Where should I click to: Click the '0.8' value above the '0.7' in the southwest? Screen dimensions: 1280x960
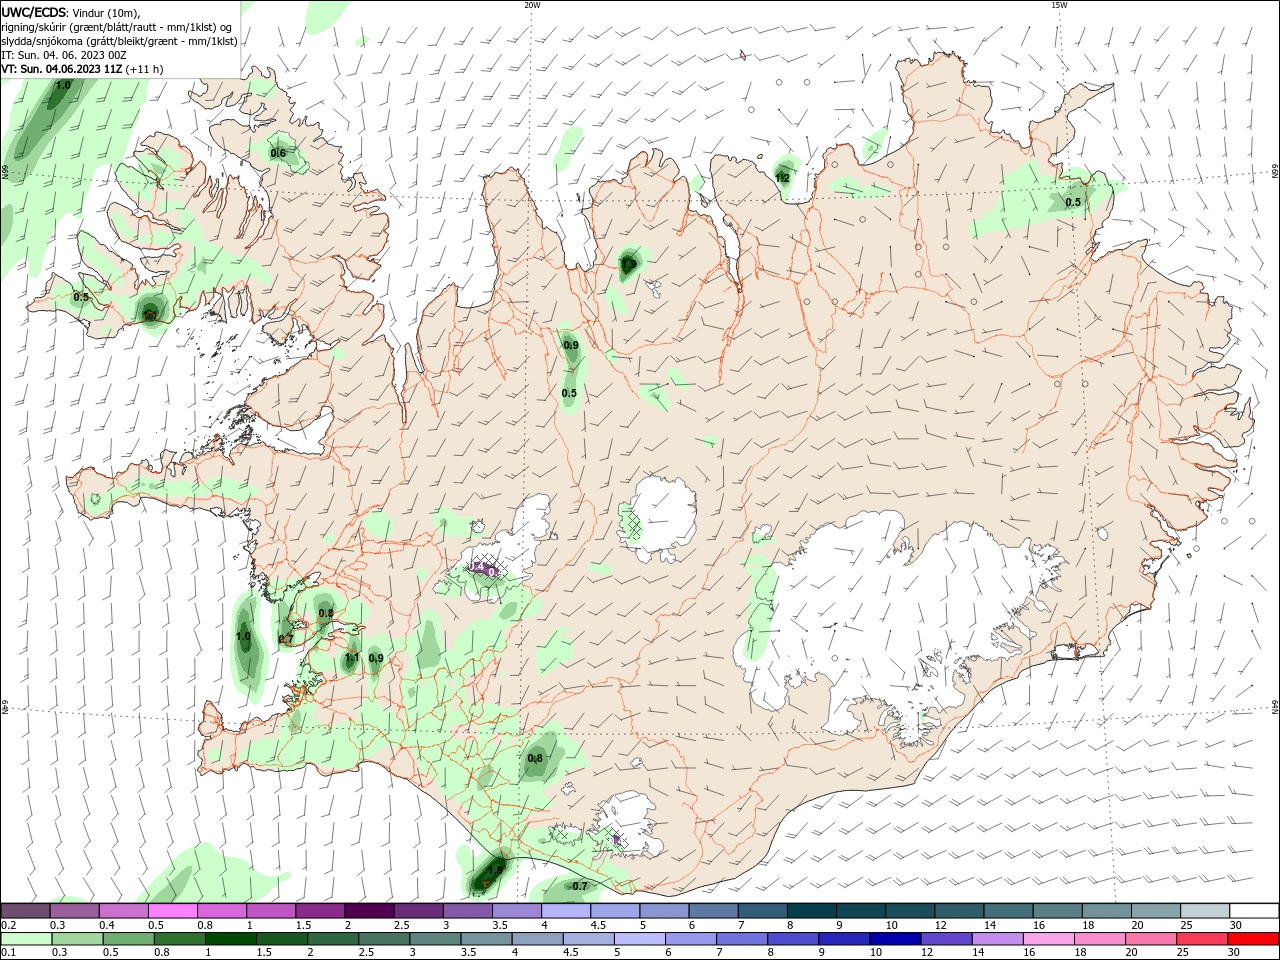326,613
